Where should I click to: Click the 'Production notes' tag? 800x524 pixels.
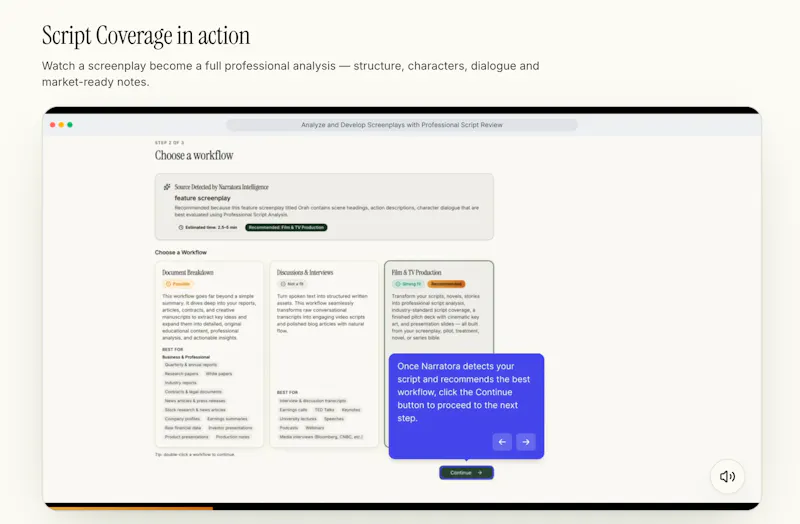point(233,437)
